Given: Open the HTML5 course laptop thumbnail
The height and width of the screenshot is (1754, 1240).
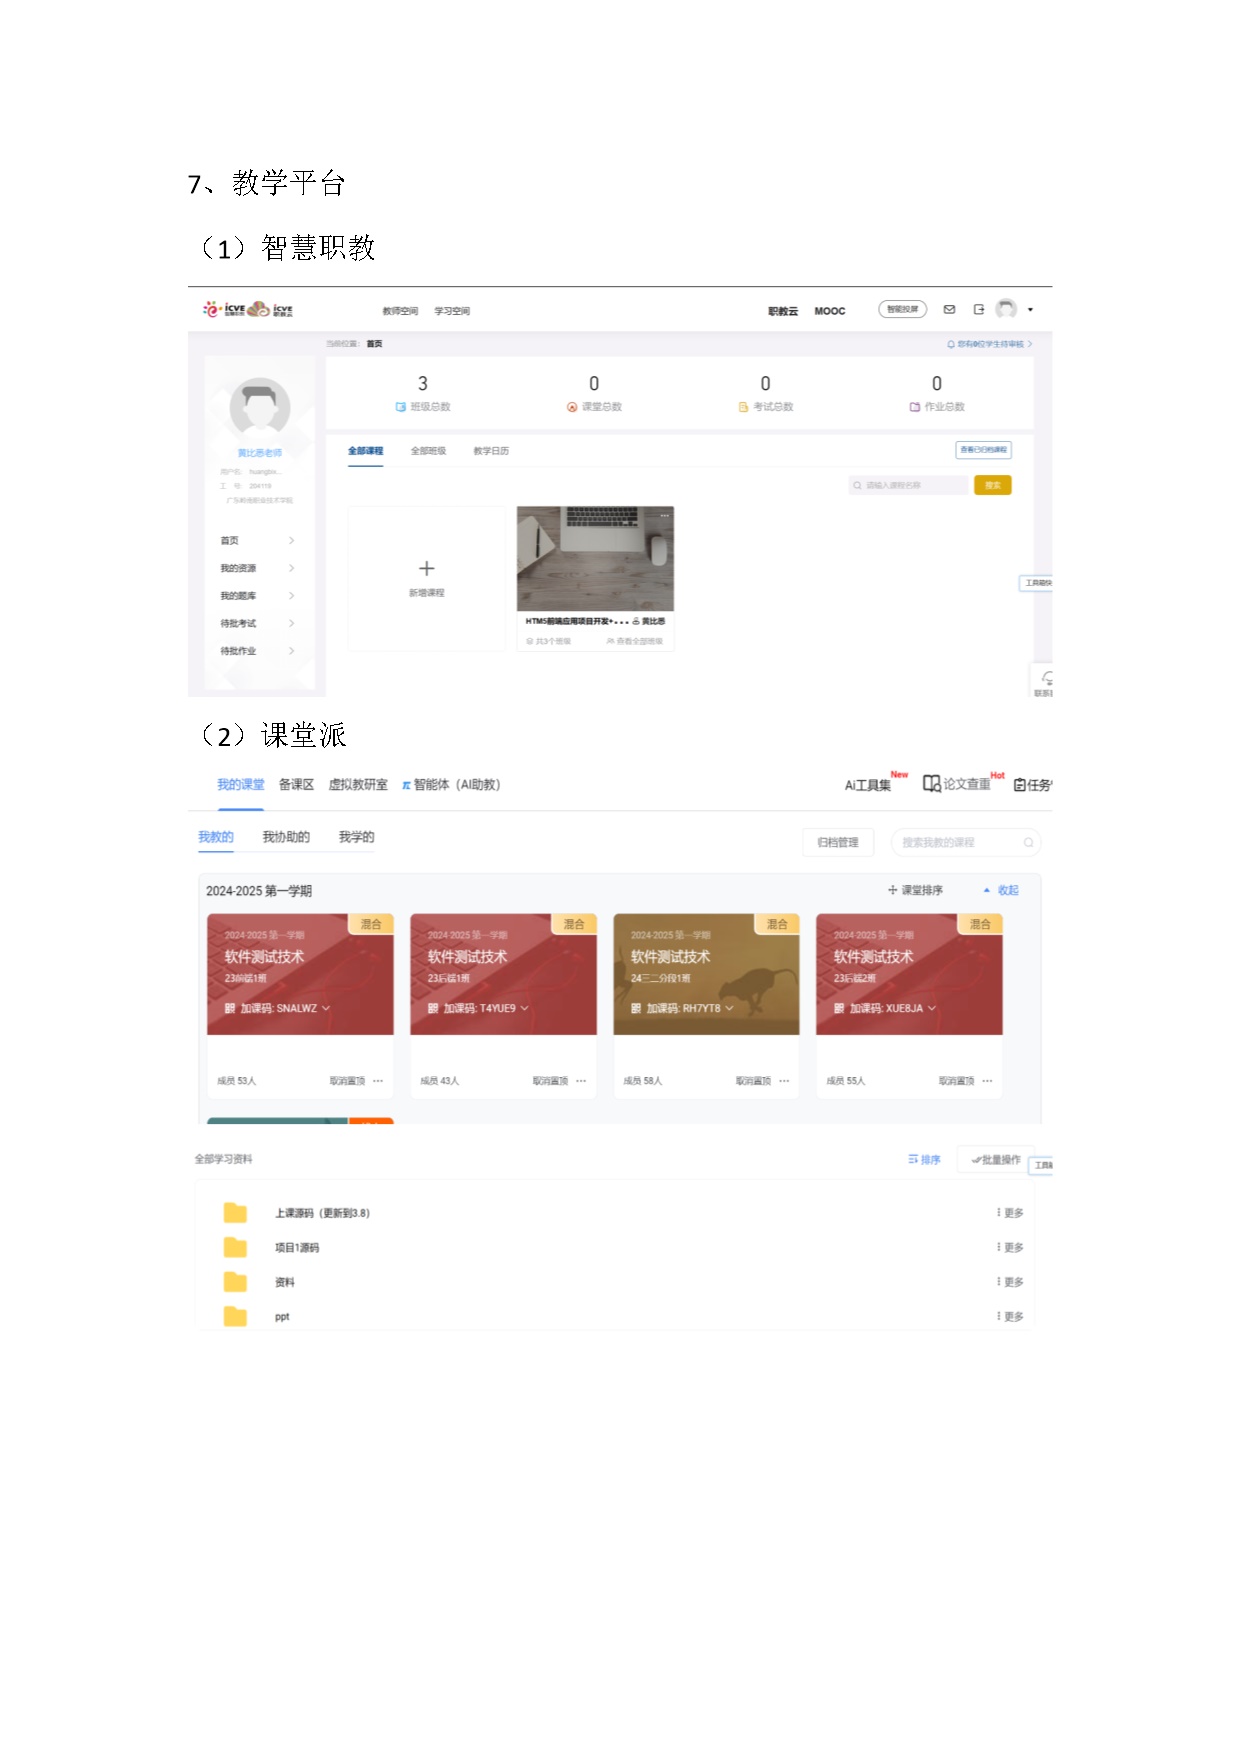Looking at the screenshot, I should click(x=595, y=558).
